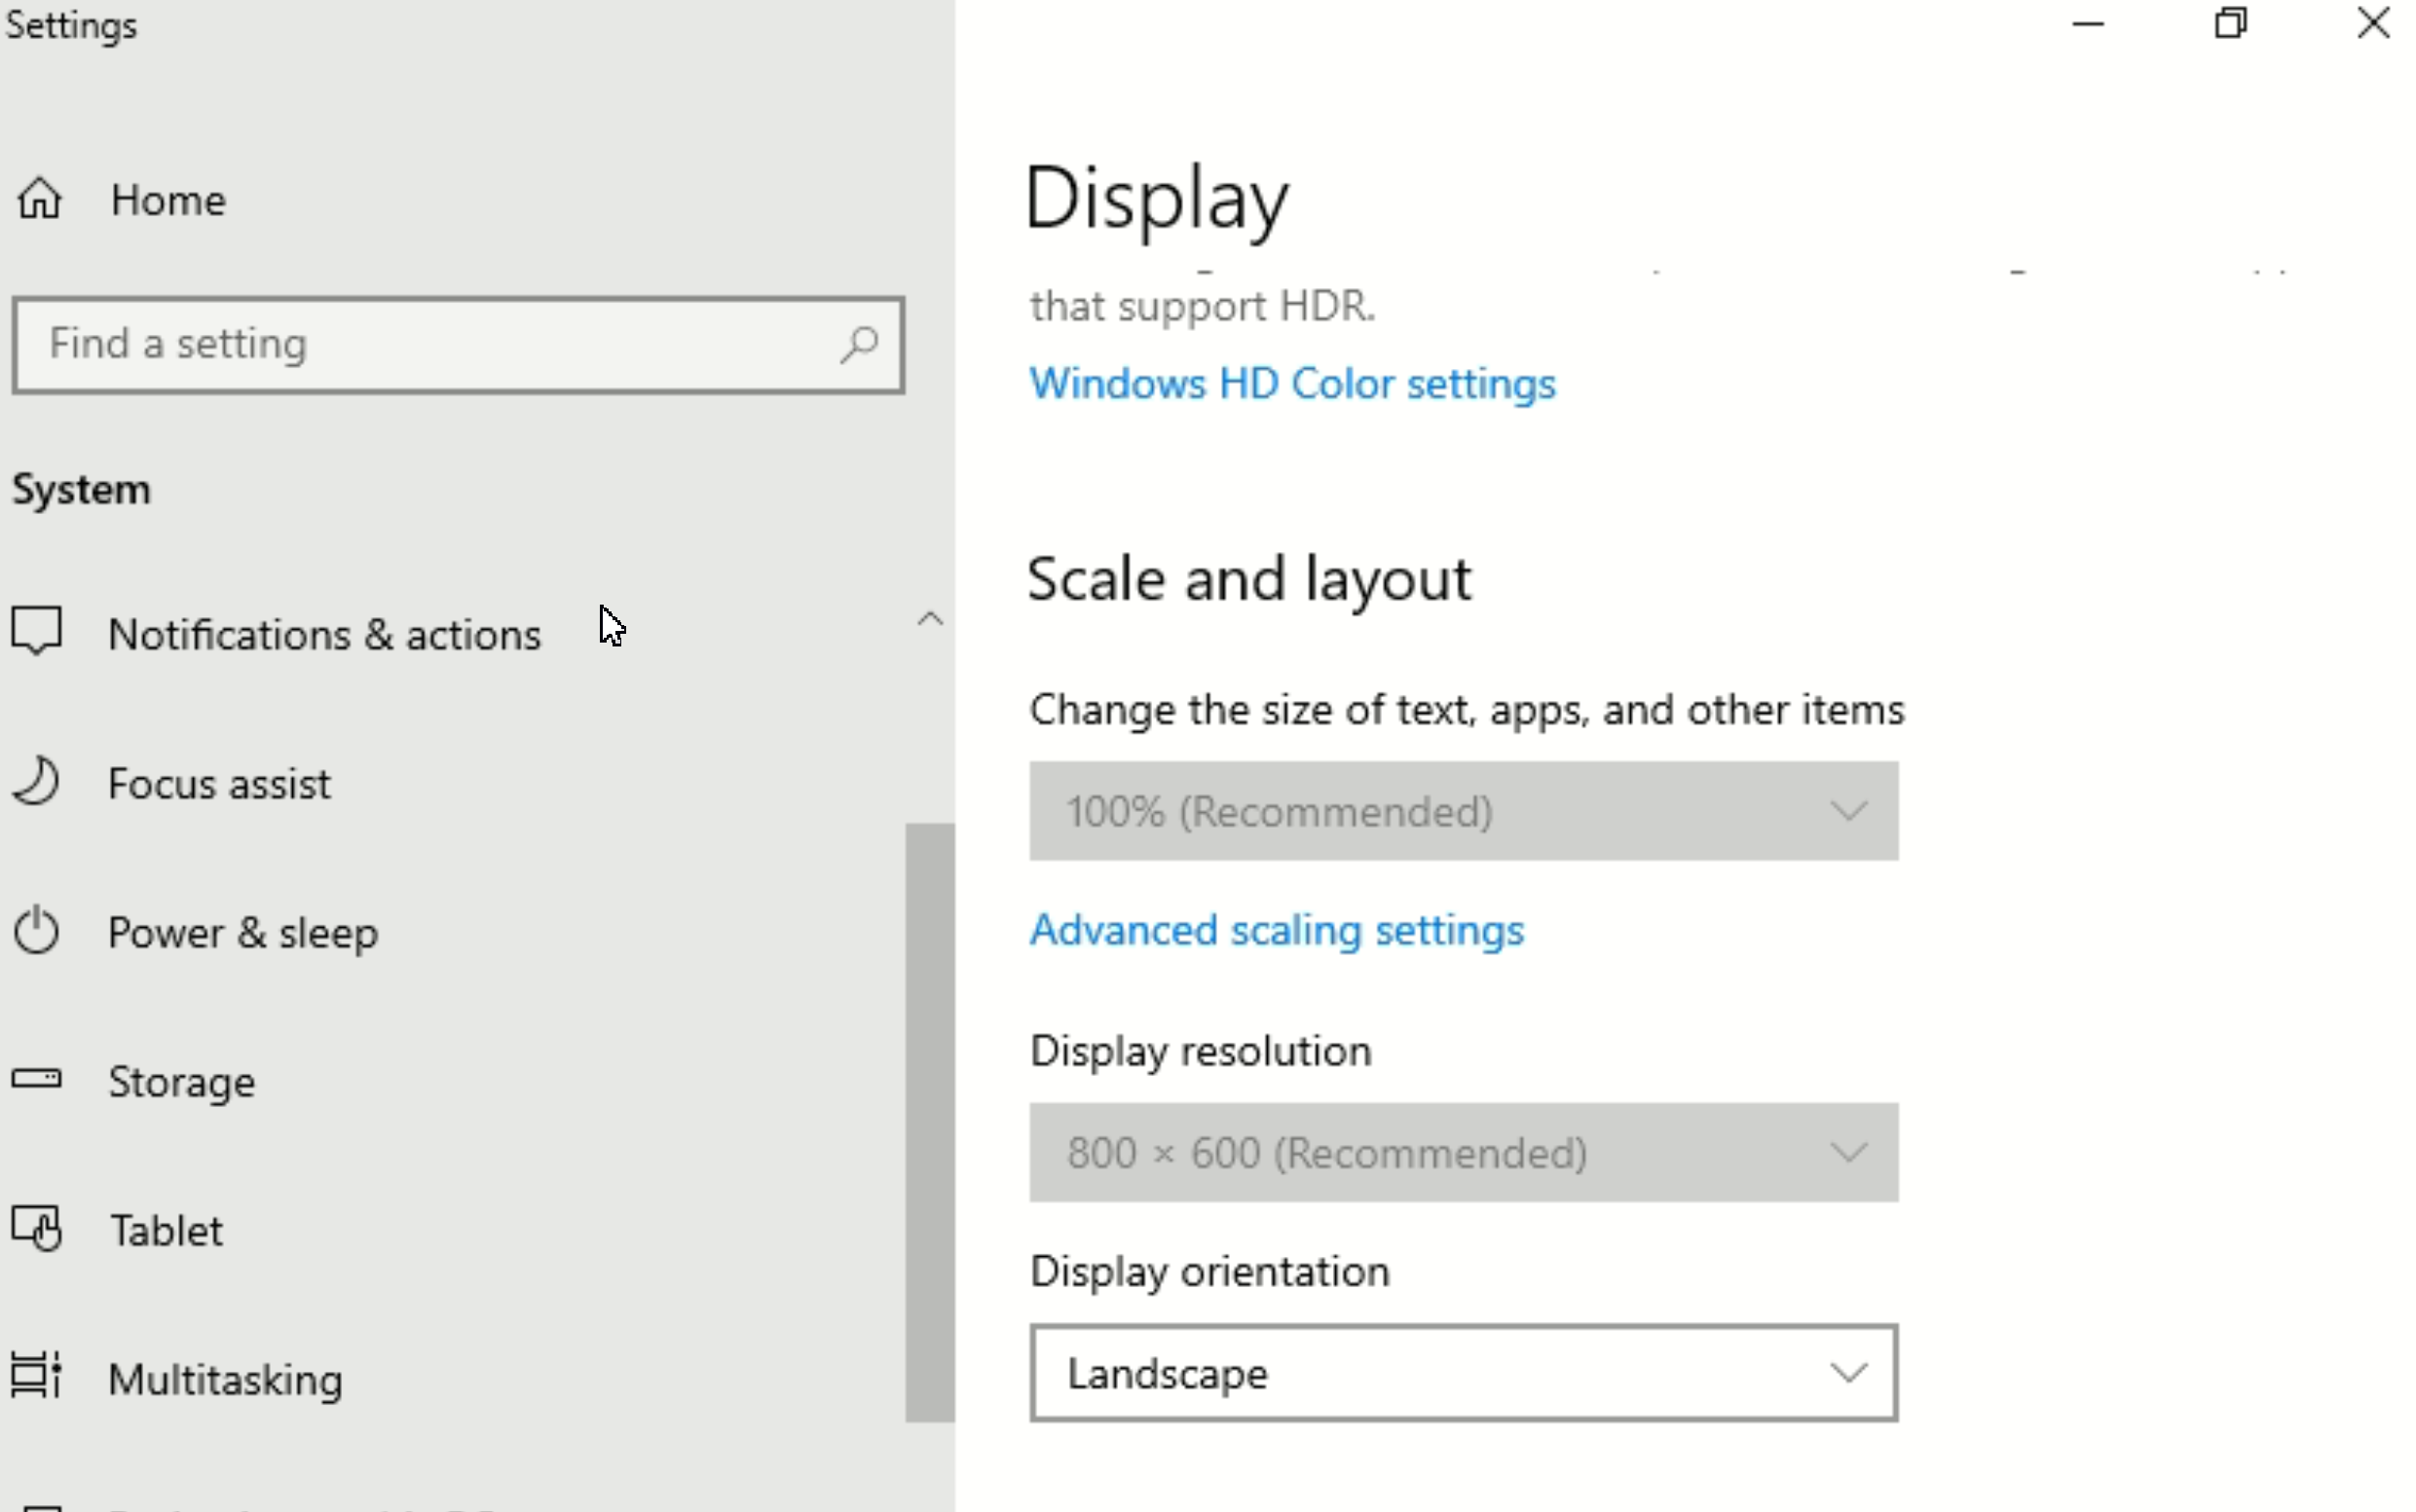Click the Focus assist moon icon
2416x1512 pixels.
click(37, 782)
